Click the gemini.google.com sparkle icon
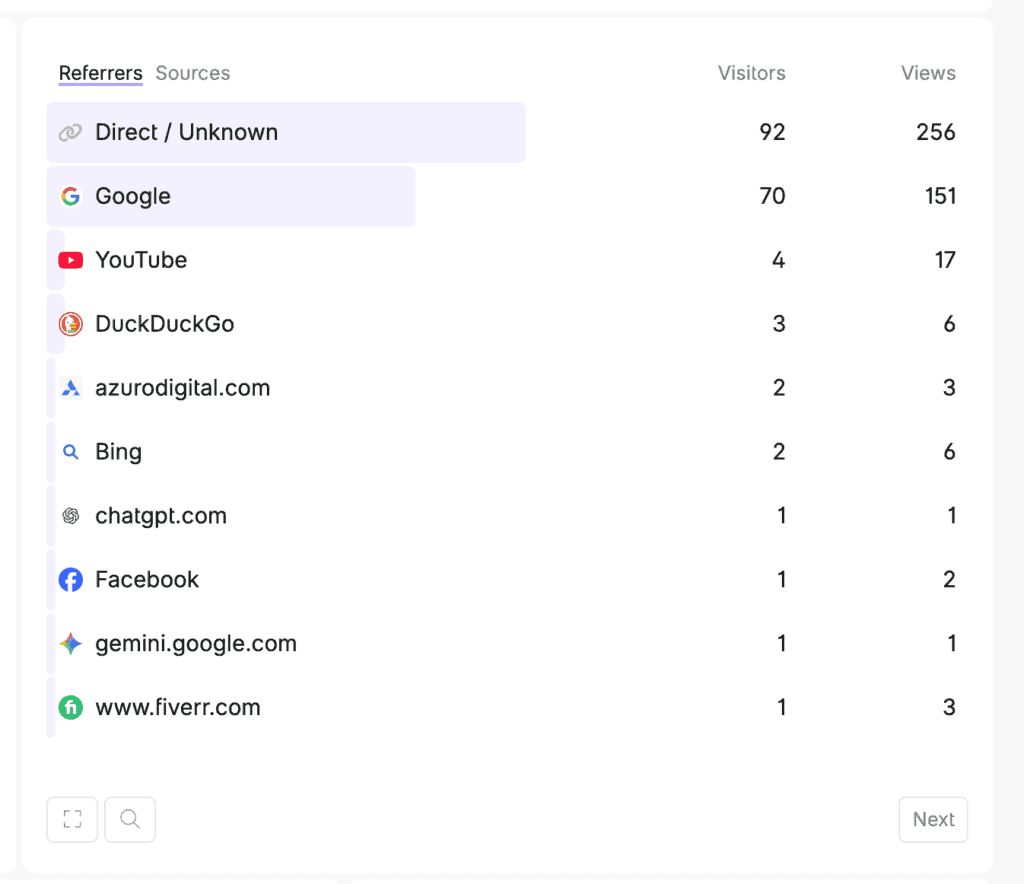Image resolution: width=1024 pixels, height=884 pixels. 69,644
